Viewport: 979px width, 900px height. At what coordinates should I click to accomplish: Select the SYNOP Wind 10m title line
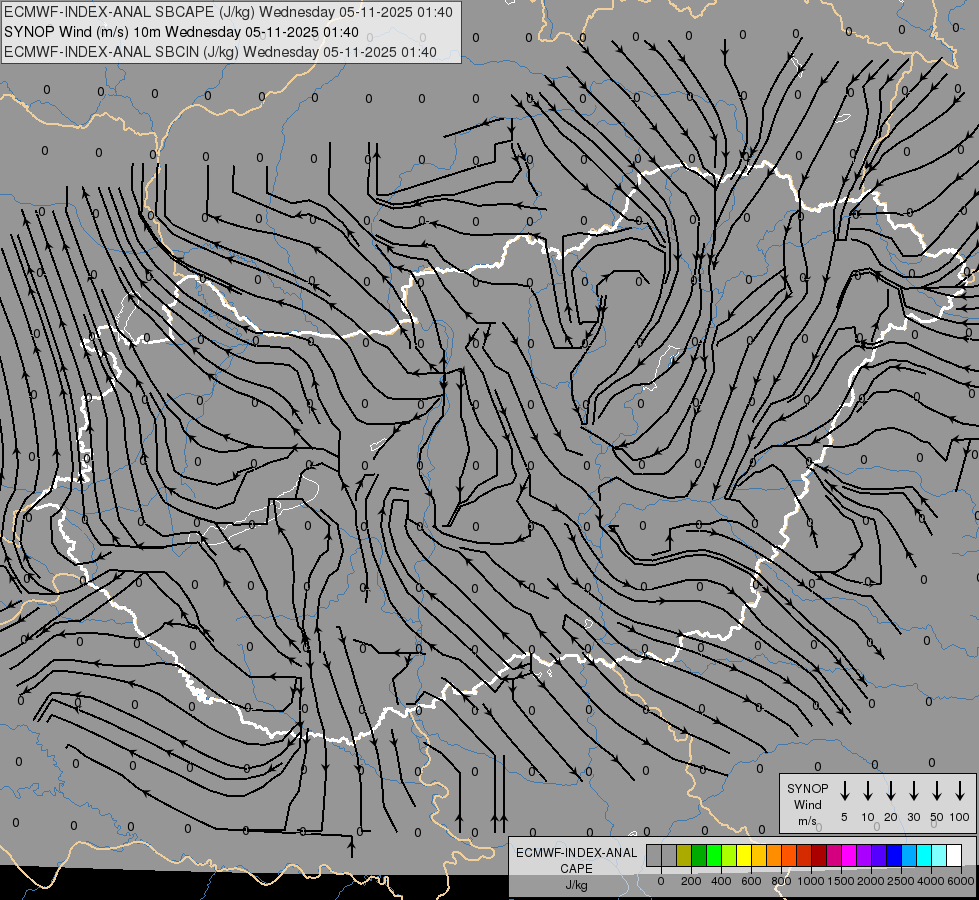tap(181, 32)
